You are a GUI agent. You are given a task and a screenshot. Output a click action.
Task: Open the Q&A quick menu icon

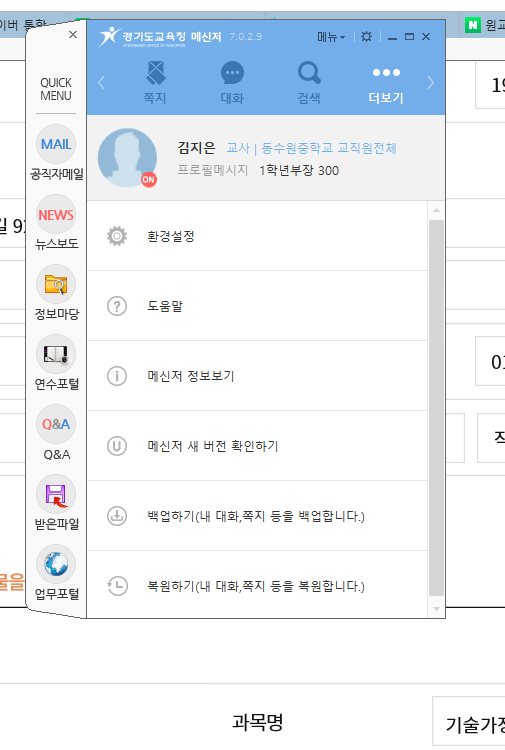[x=56, y=424]
